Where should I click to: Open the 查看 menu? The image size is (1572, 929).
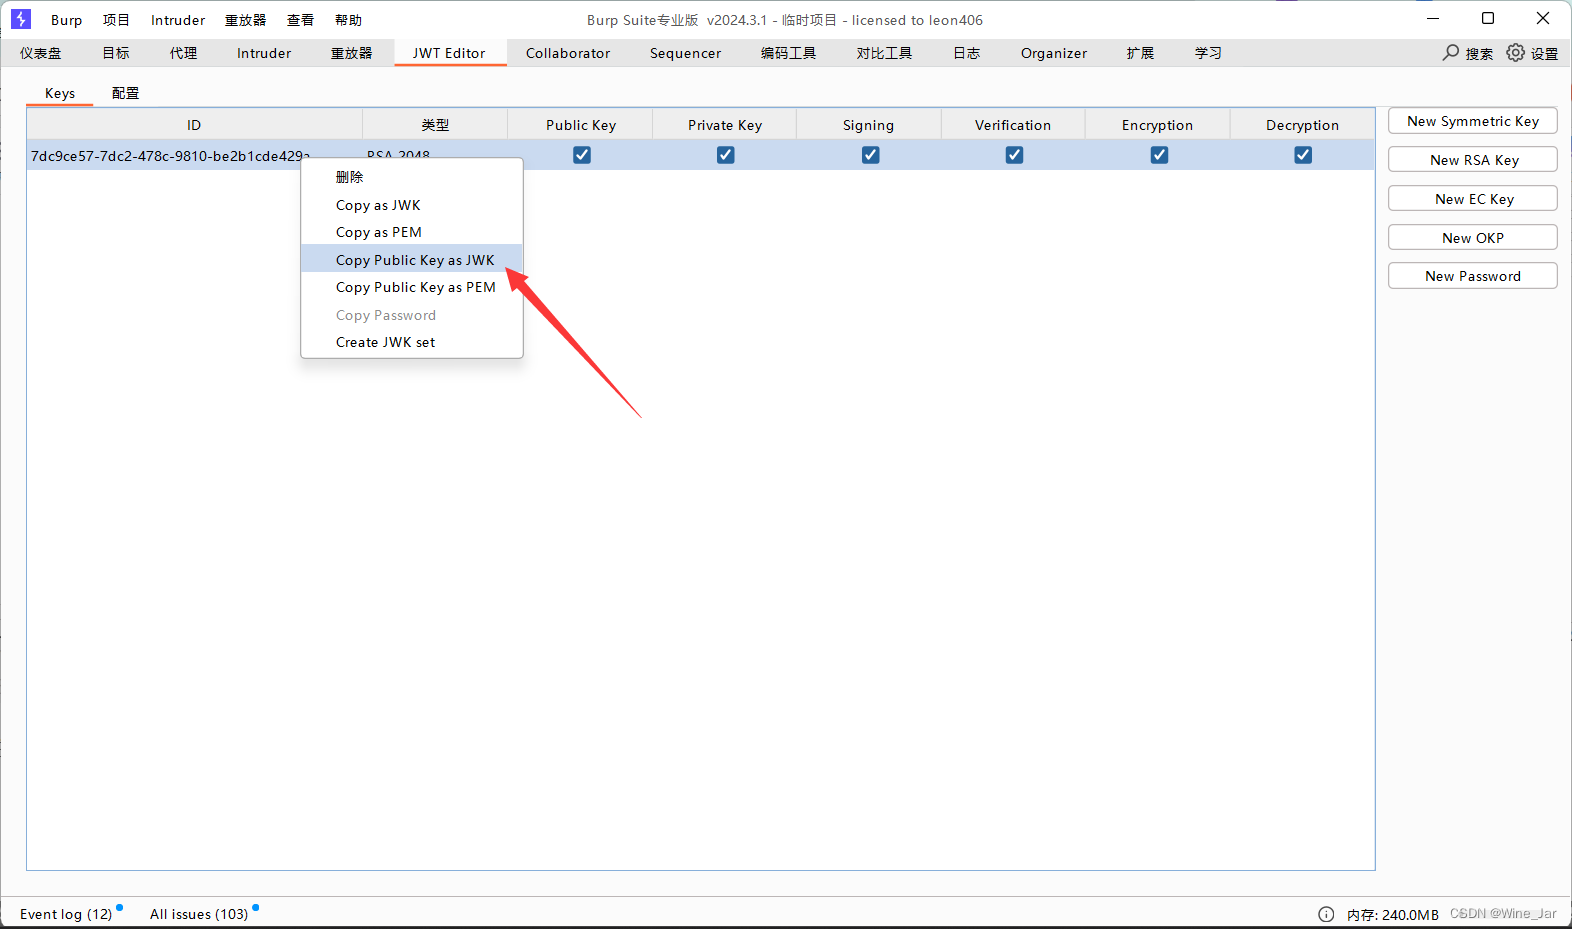[301, 20]
